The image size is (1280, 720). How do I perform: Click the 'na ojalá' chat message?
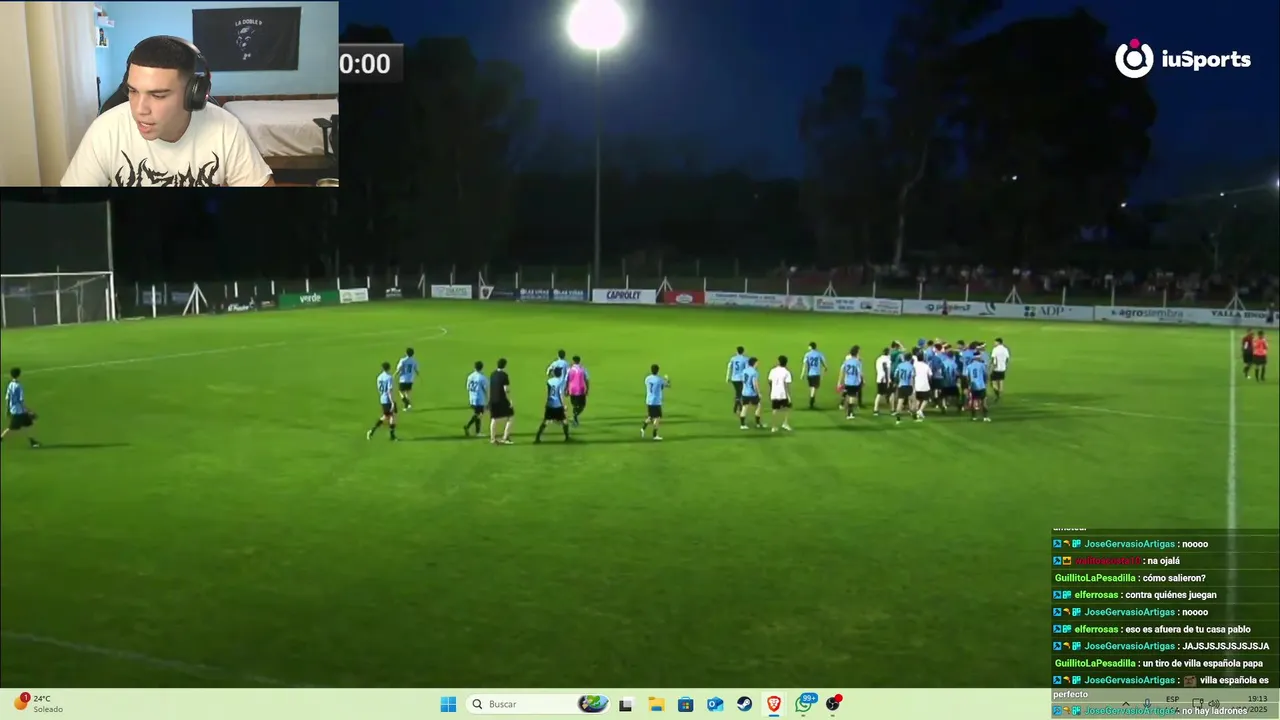(1163, 561)
